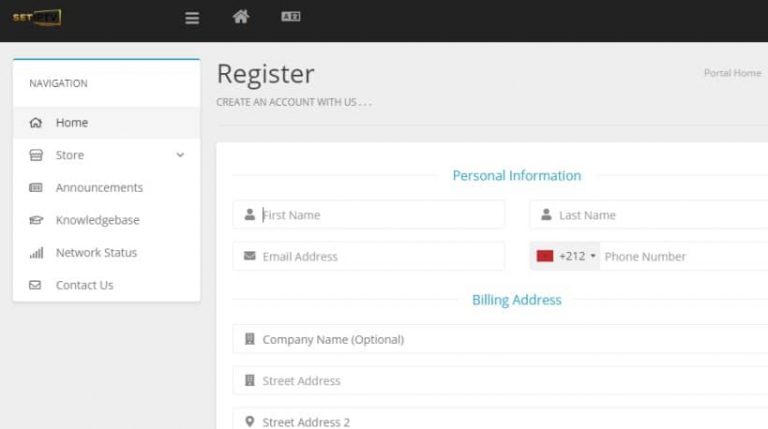Click the Knowledgebase graduation cap icon

point(36,220)
